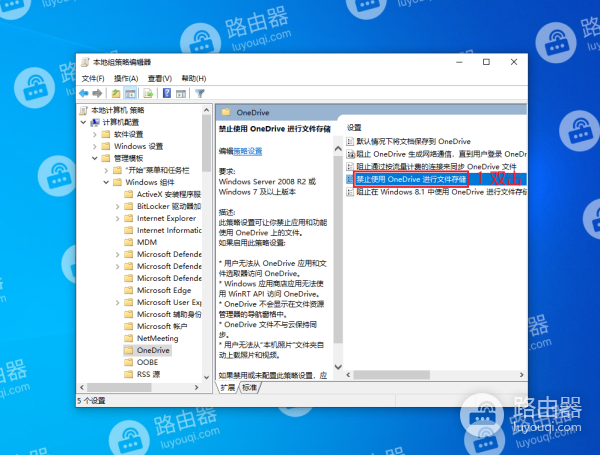Expand the Internet Explorer tree node
The width and height of the screenshot is (600, 455).
point(118,219)
